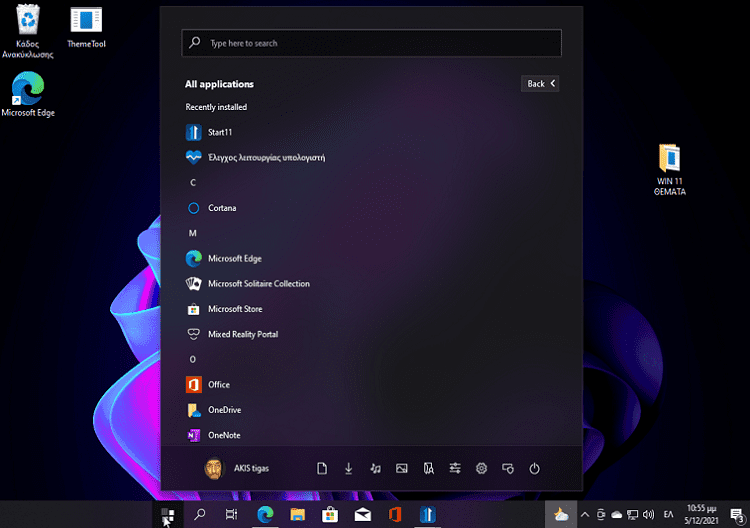Image resolution: width=750 pixels, height=528 pixels.
Task: Click the Power button in Start menu
Action: click(x=534, y=469)
